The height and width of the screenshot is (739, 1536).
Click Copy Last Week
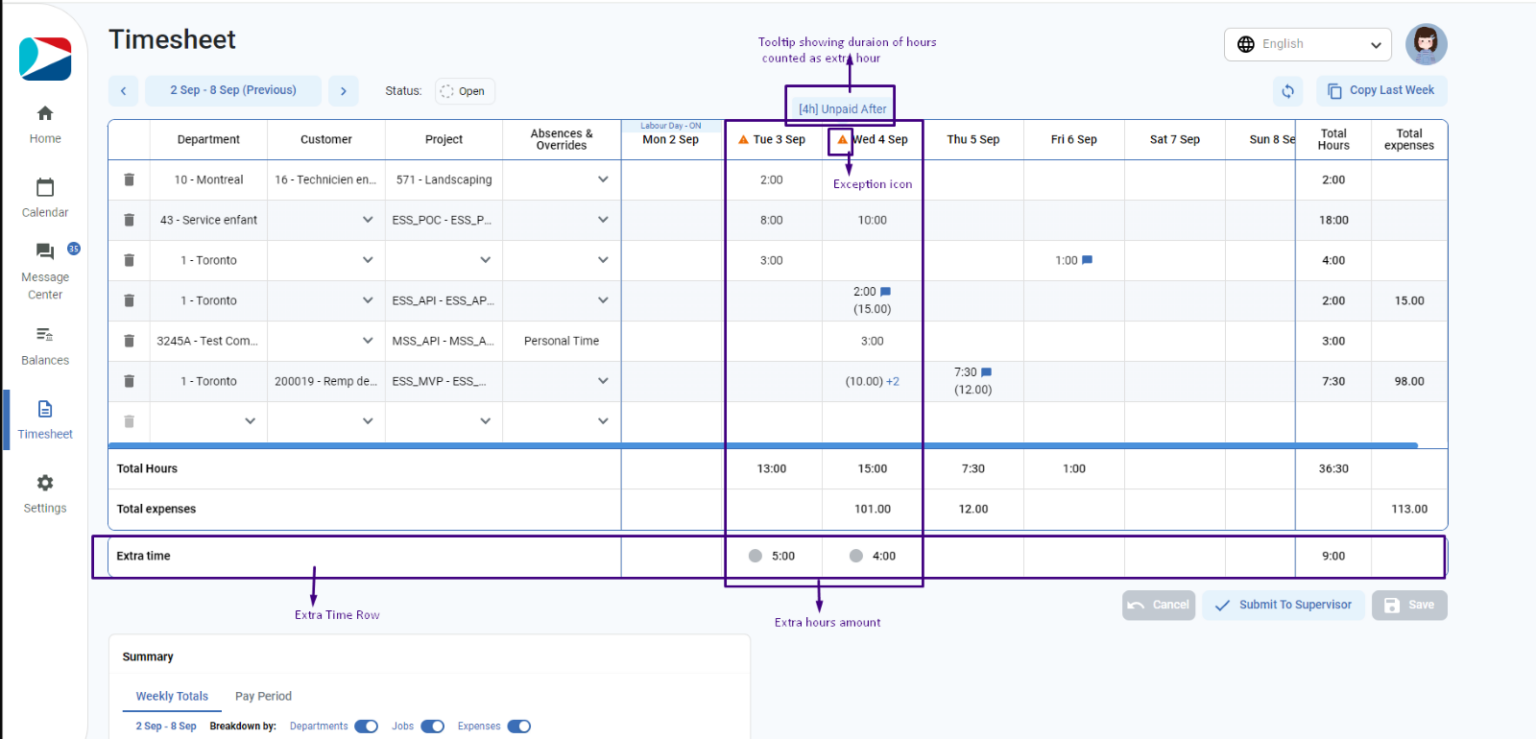(x=1381, y=90)
